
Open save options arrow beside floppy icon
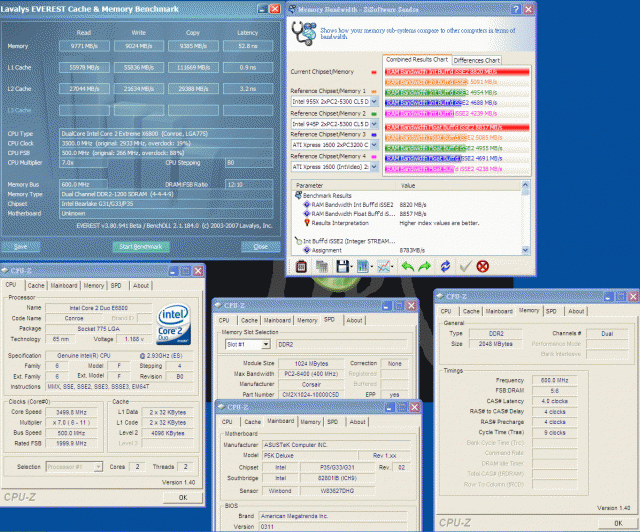(351, 267)
